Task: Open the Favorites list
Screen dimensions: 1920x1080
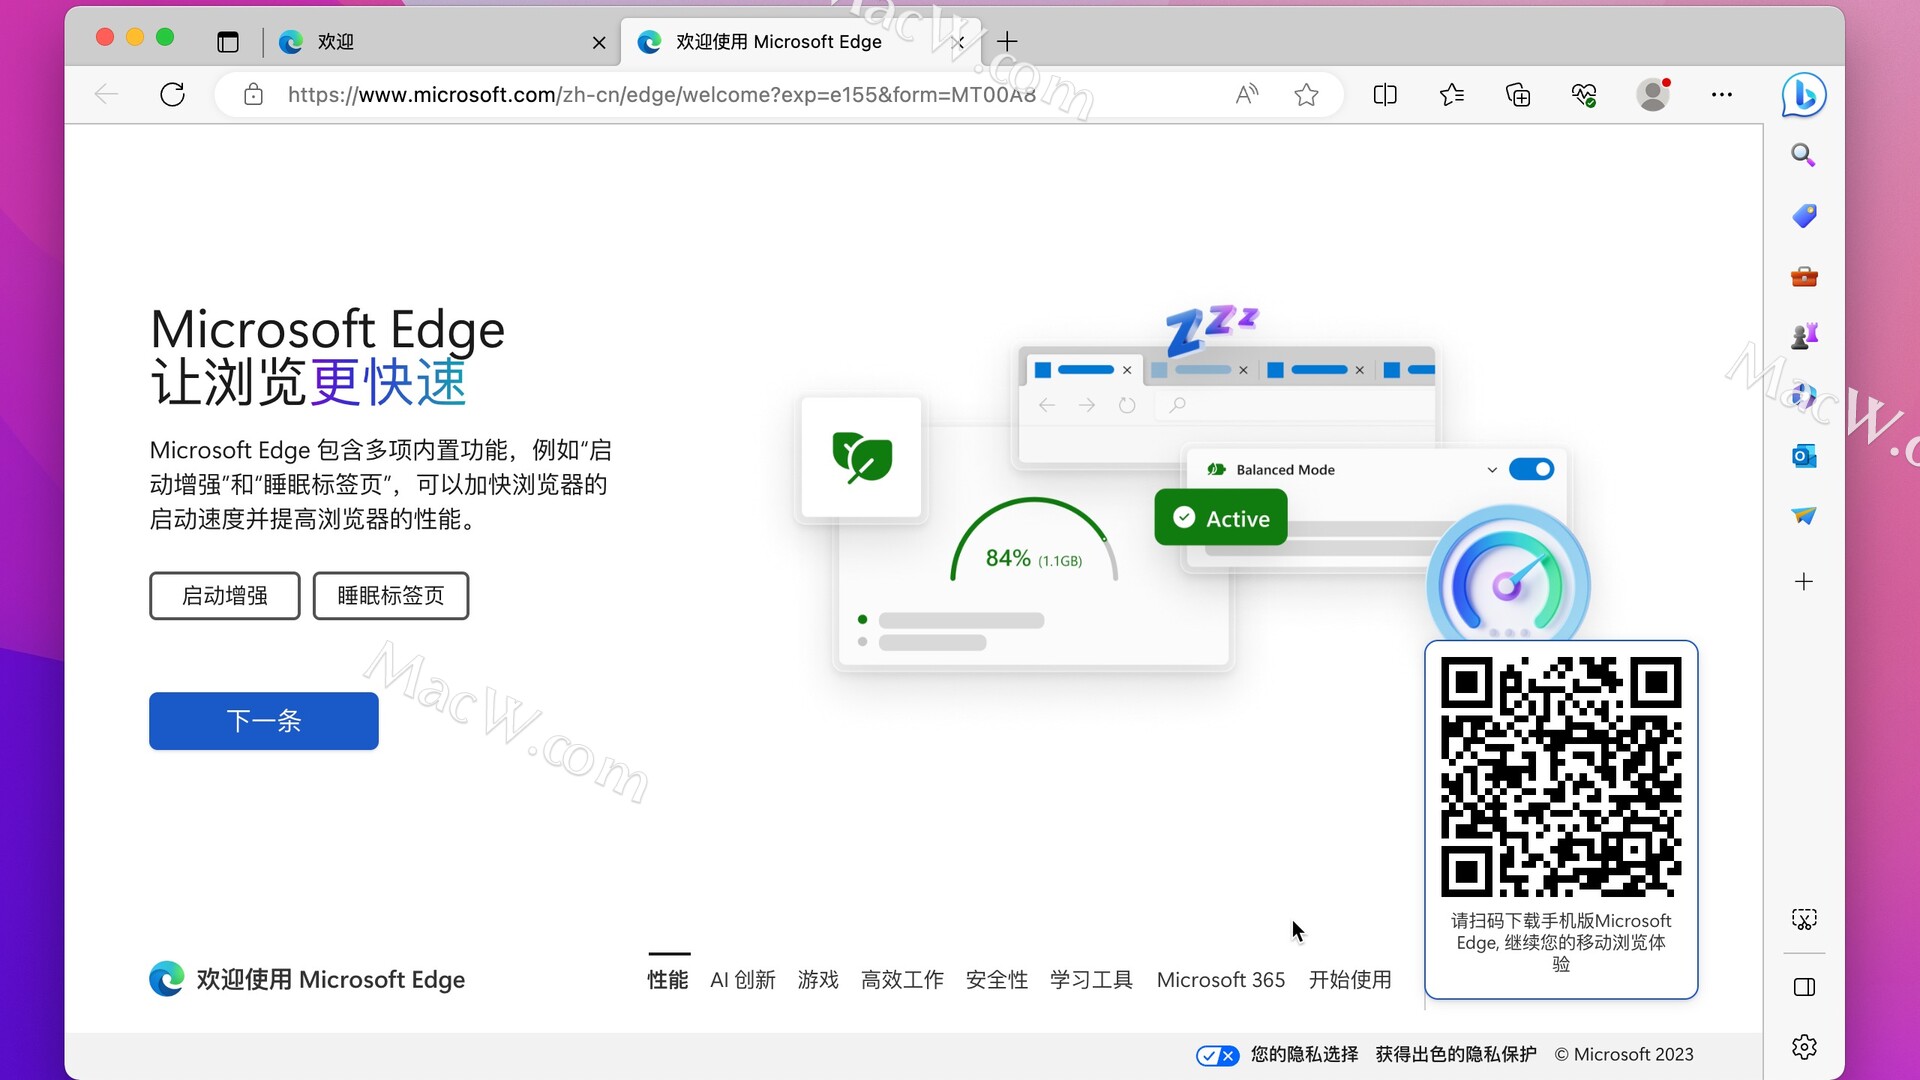Action: click(1451, 95)
